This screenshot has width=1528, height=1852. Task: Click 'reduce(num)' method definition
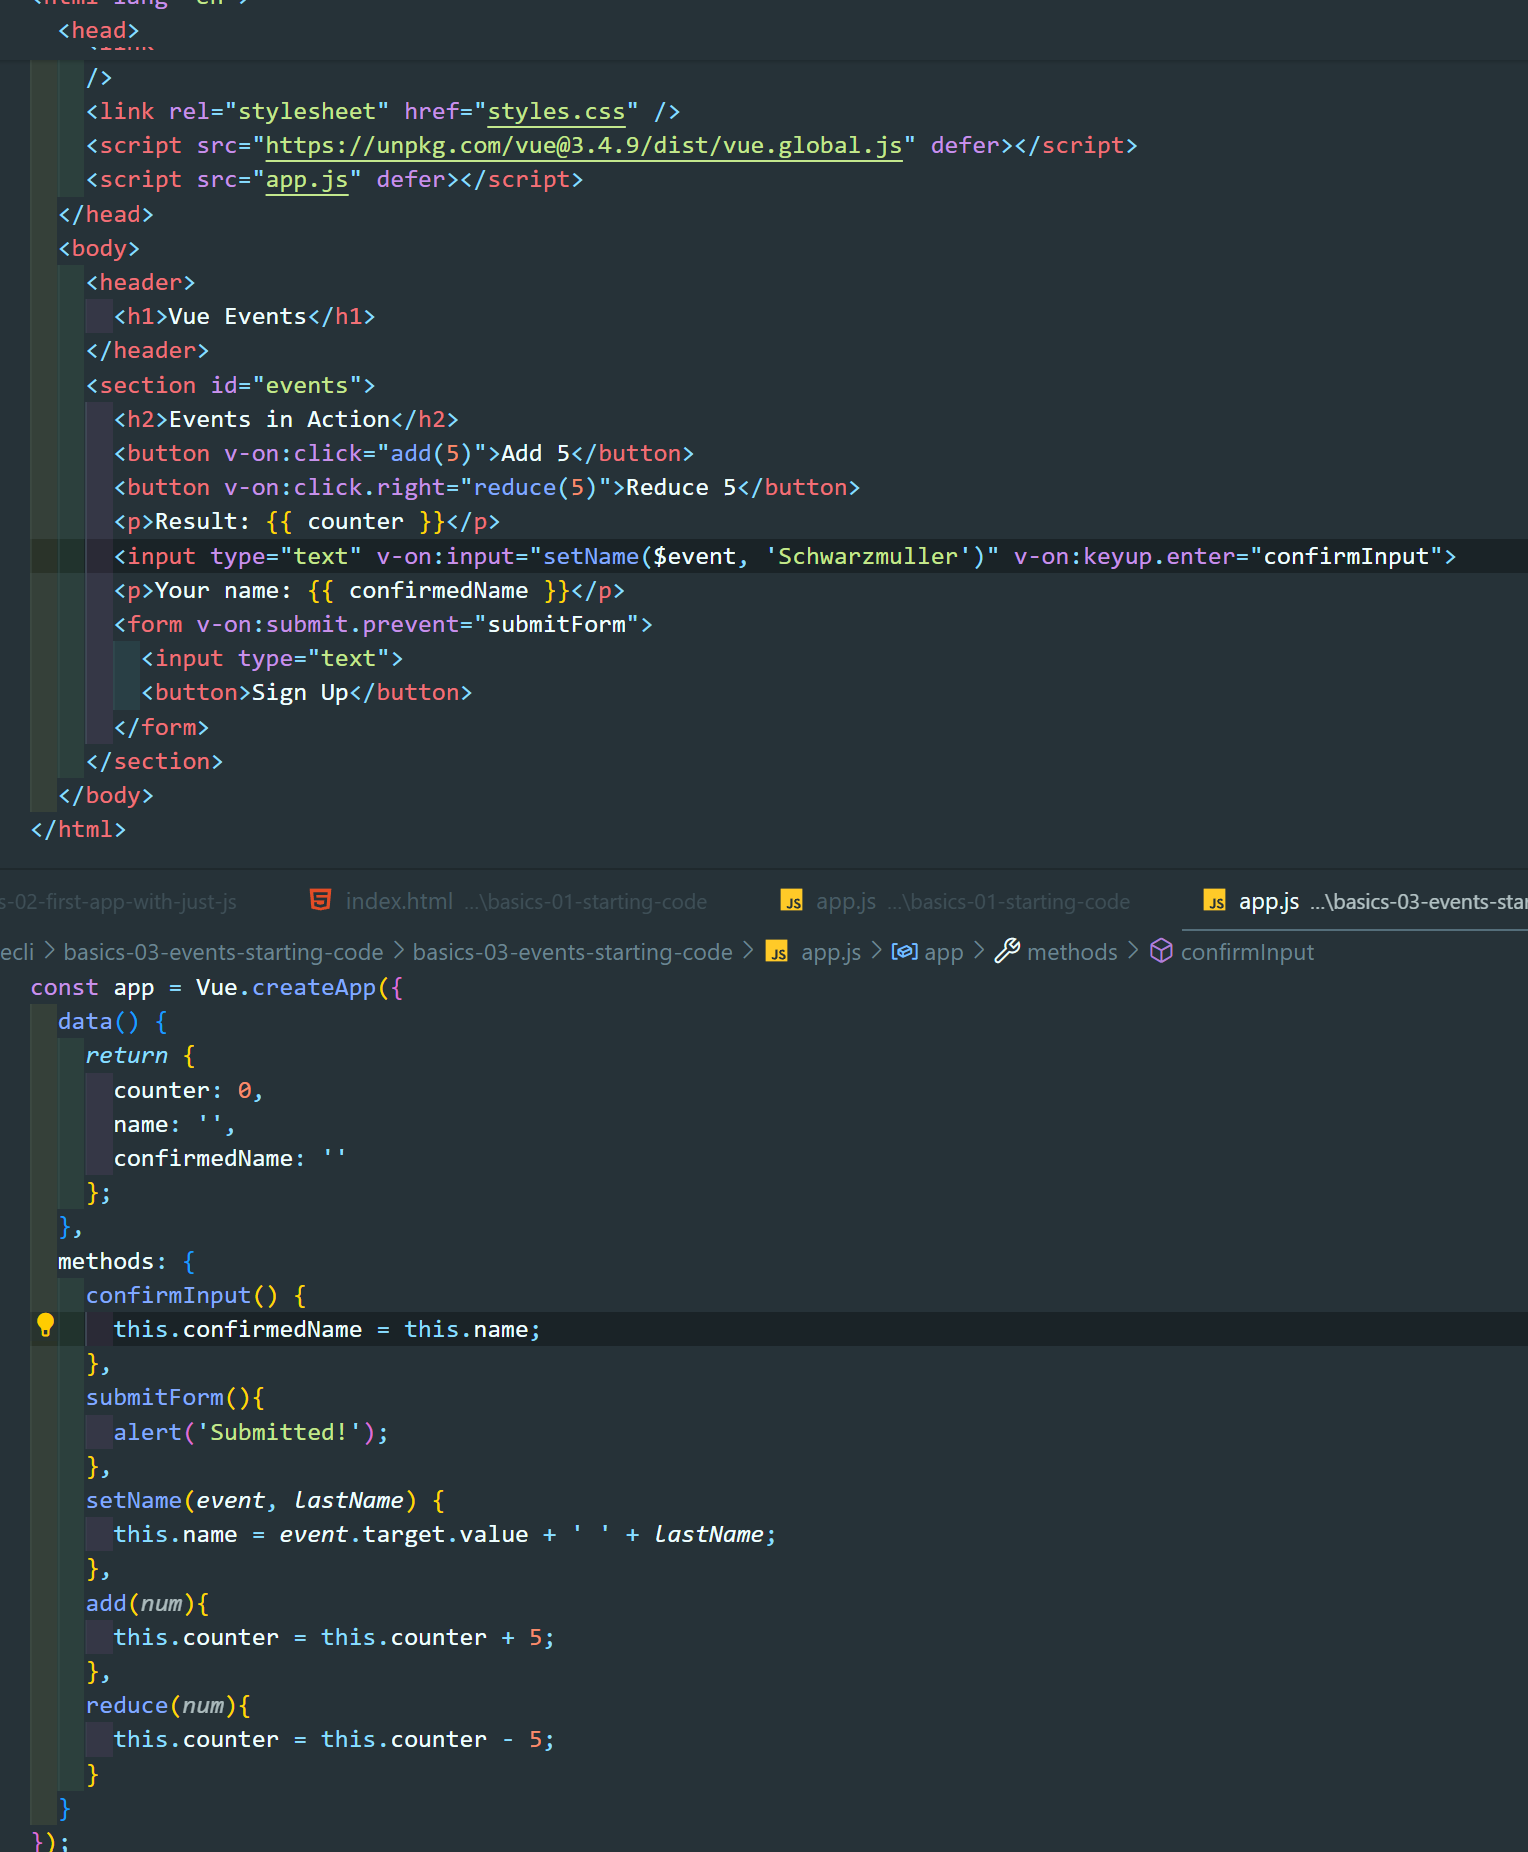tap(160, 1706)
